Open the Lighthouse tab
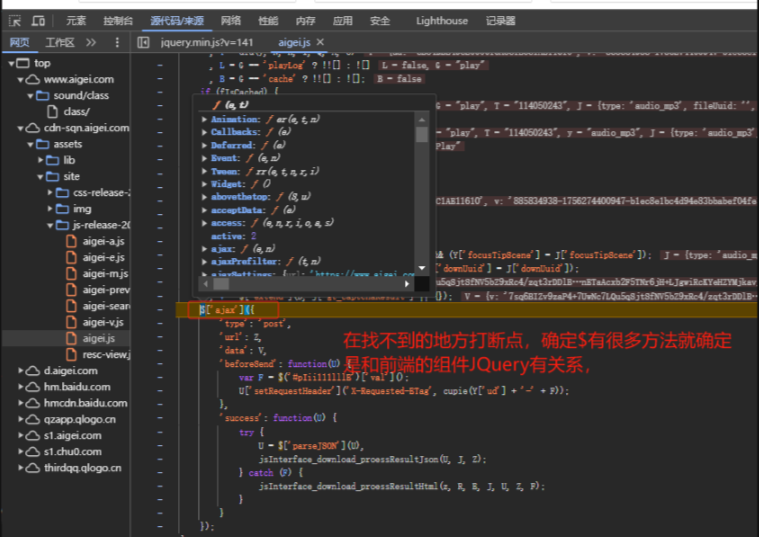 [x=441, y=21]
